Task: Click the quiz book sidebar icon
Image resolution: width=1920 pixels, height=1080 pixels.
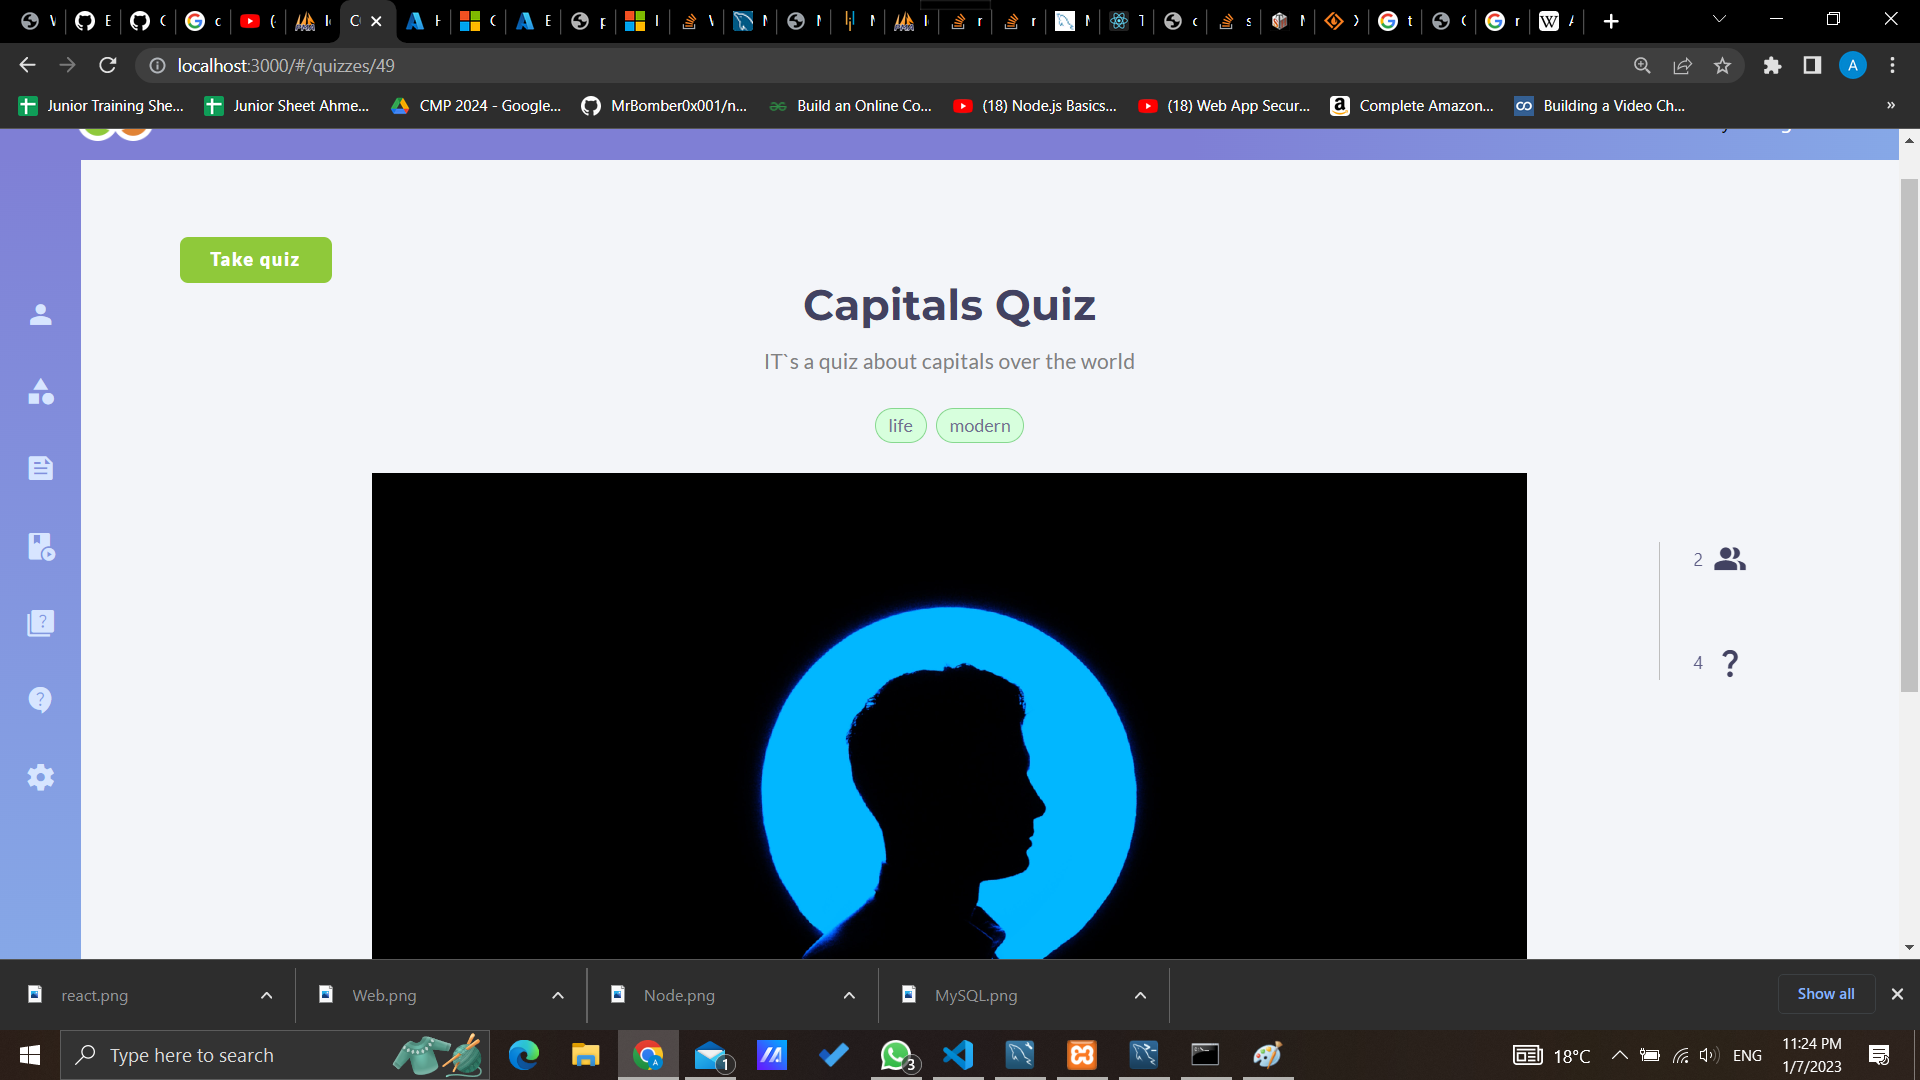Action: coord(40,546)
